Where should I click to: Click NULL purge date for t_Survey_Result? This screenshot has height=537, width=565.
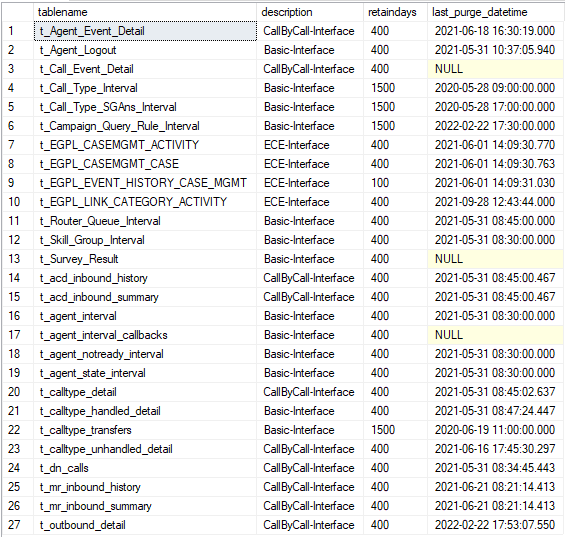pos(495,259)
